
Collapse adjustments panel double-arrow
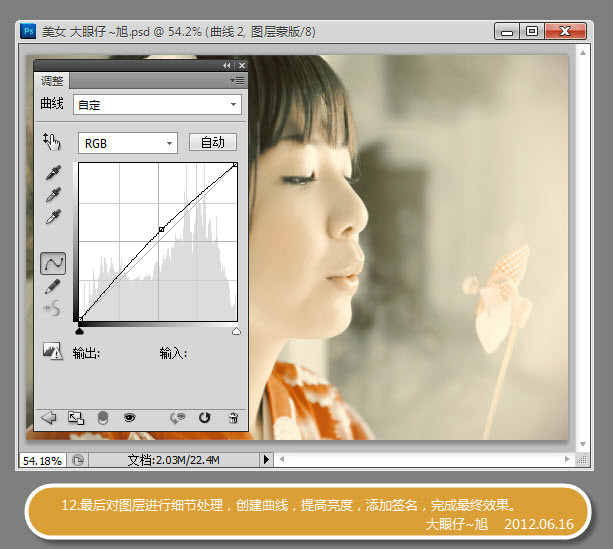pos(226,65)
